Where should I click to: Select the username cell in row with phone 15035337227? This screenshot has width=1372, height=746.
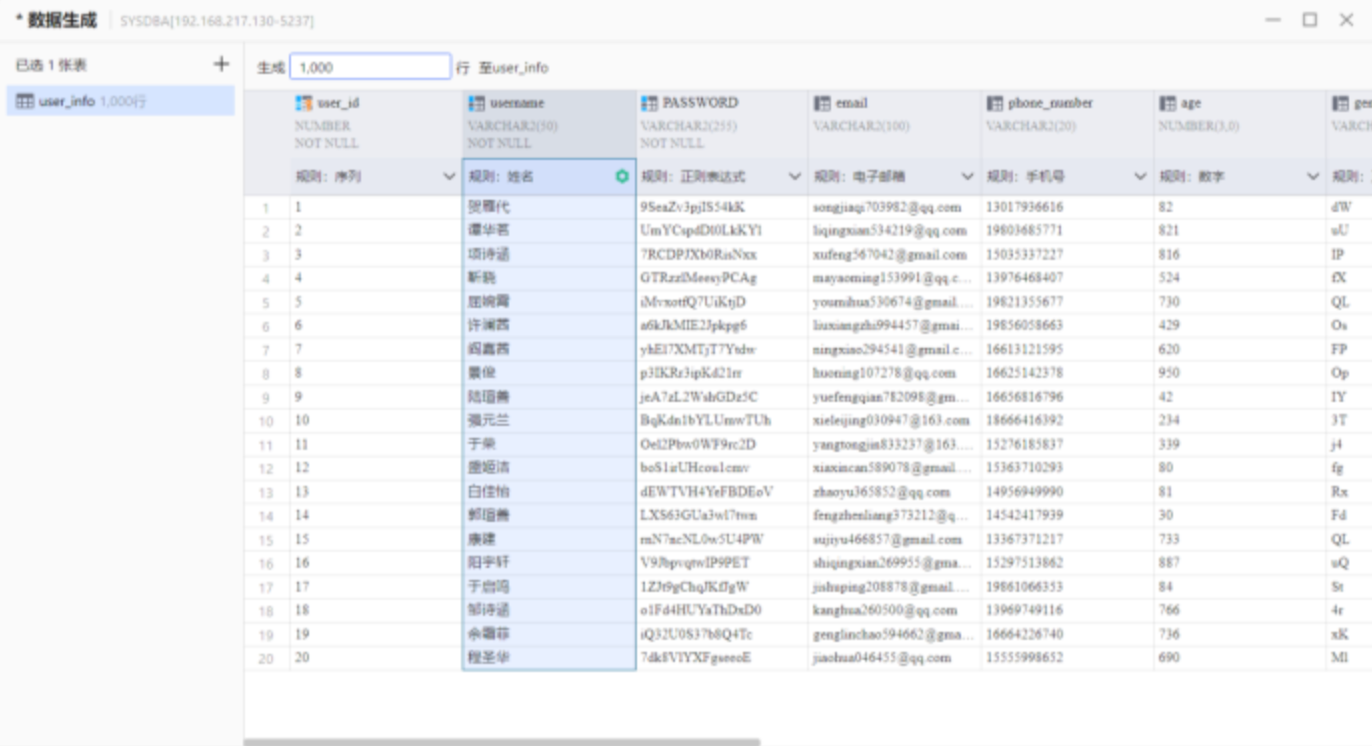[x=549, y=255]
